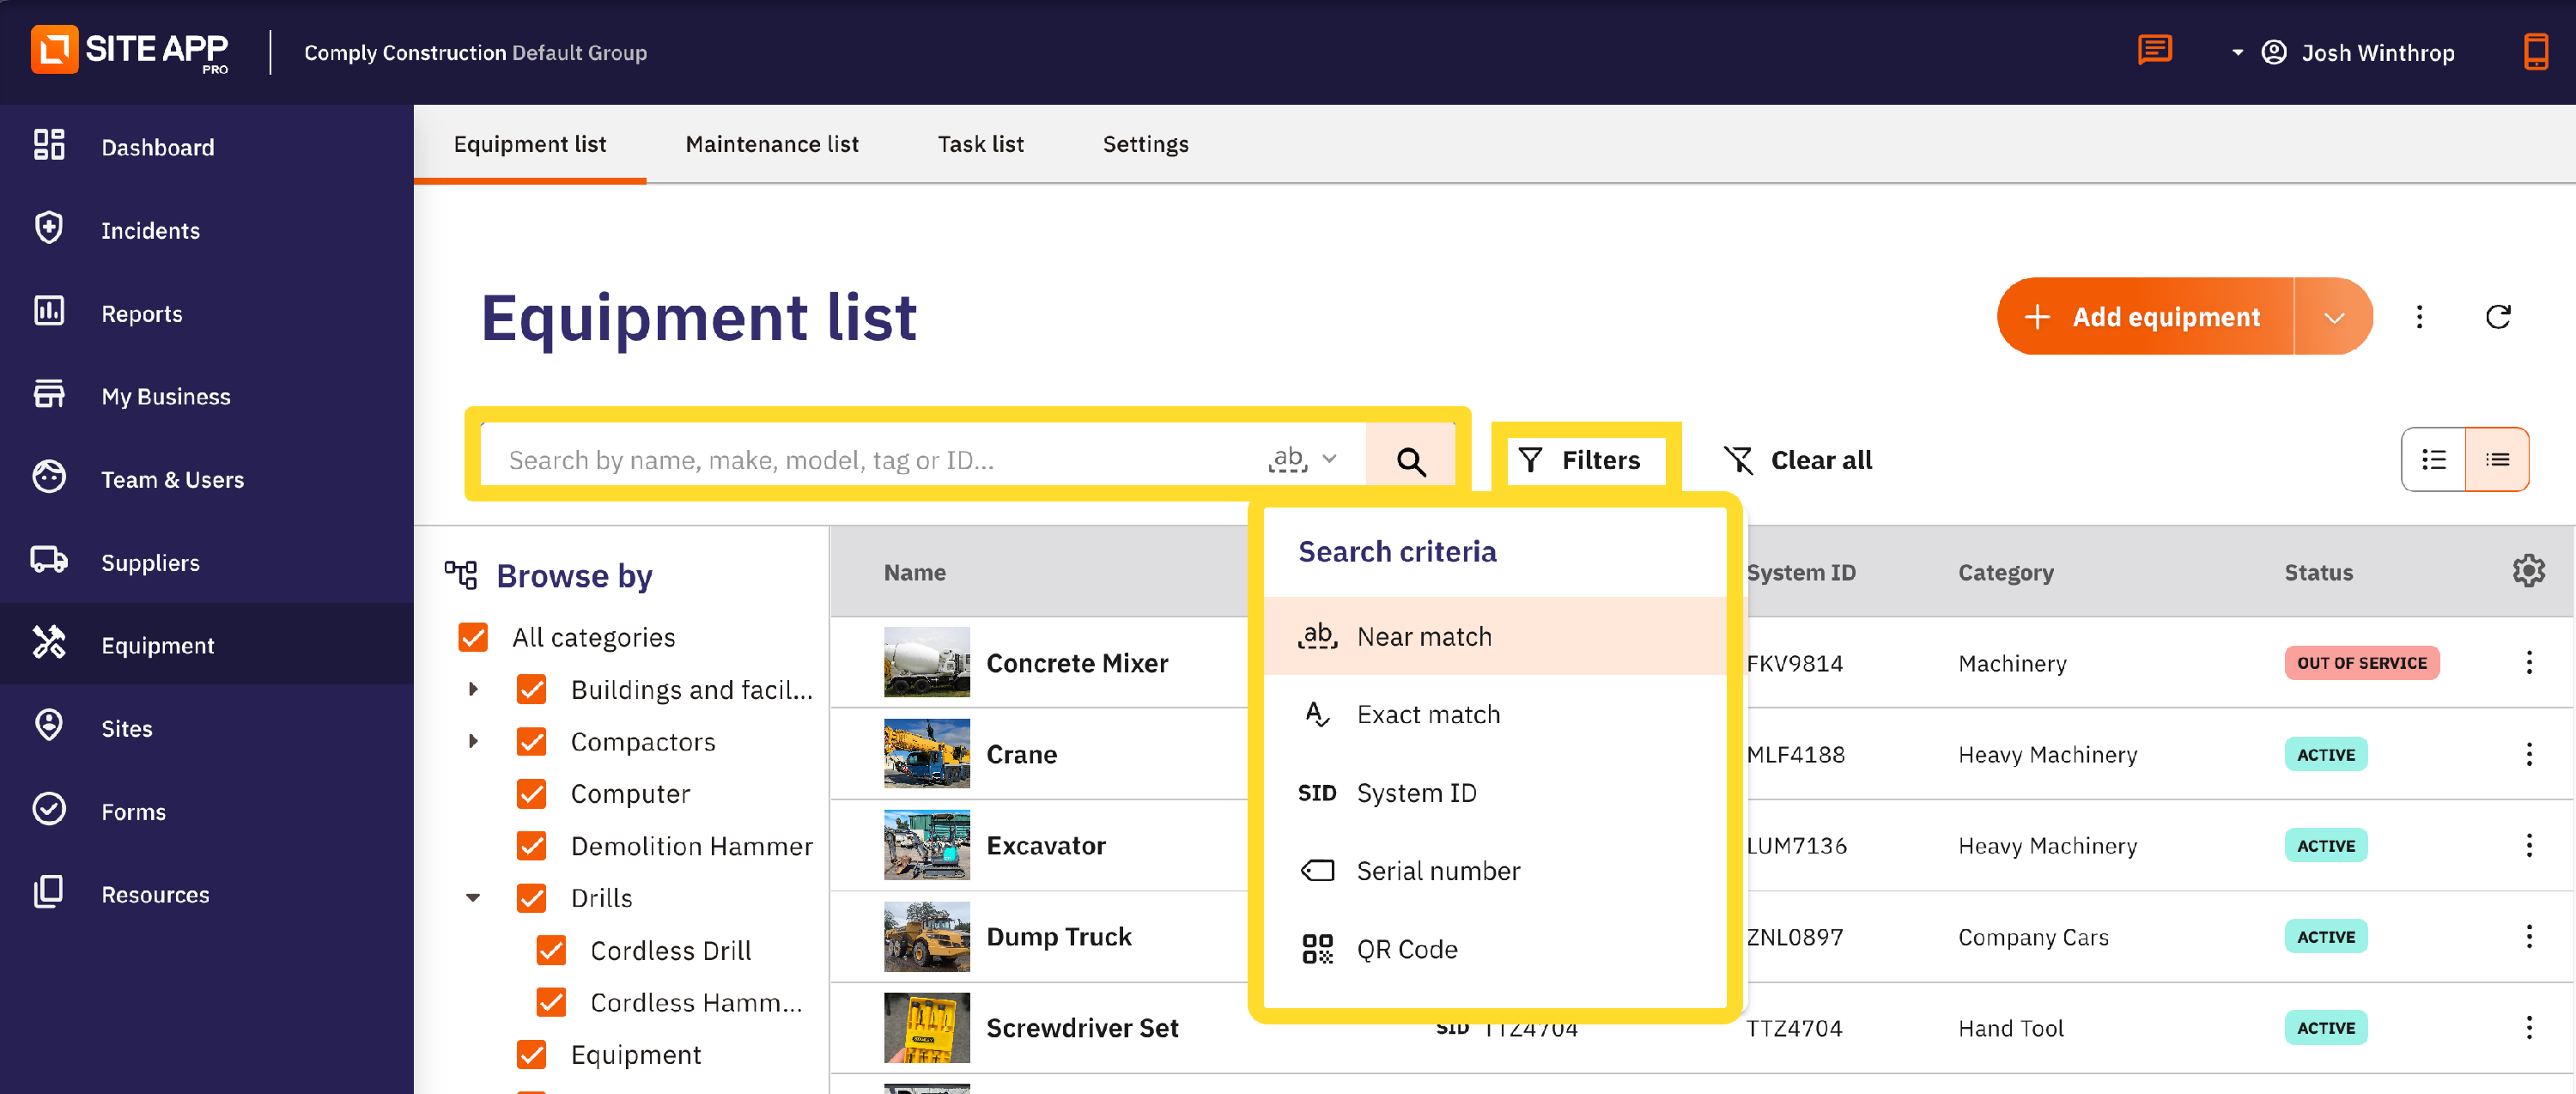Click the Comply Construction Default Group link
The image size is (2576, 1094).
[x=475, y=52]
